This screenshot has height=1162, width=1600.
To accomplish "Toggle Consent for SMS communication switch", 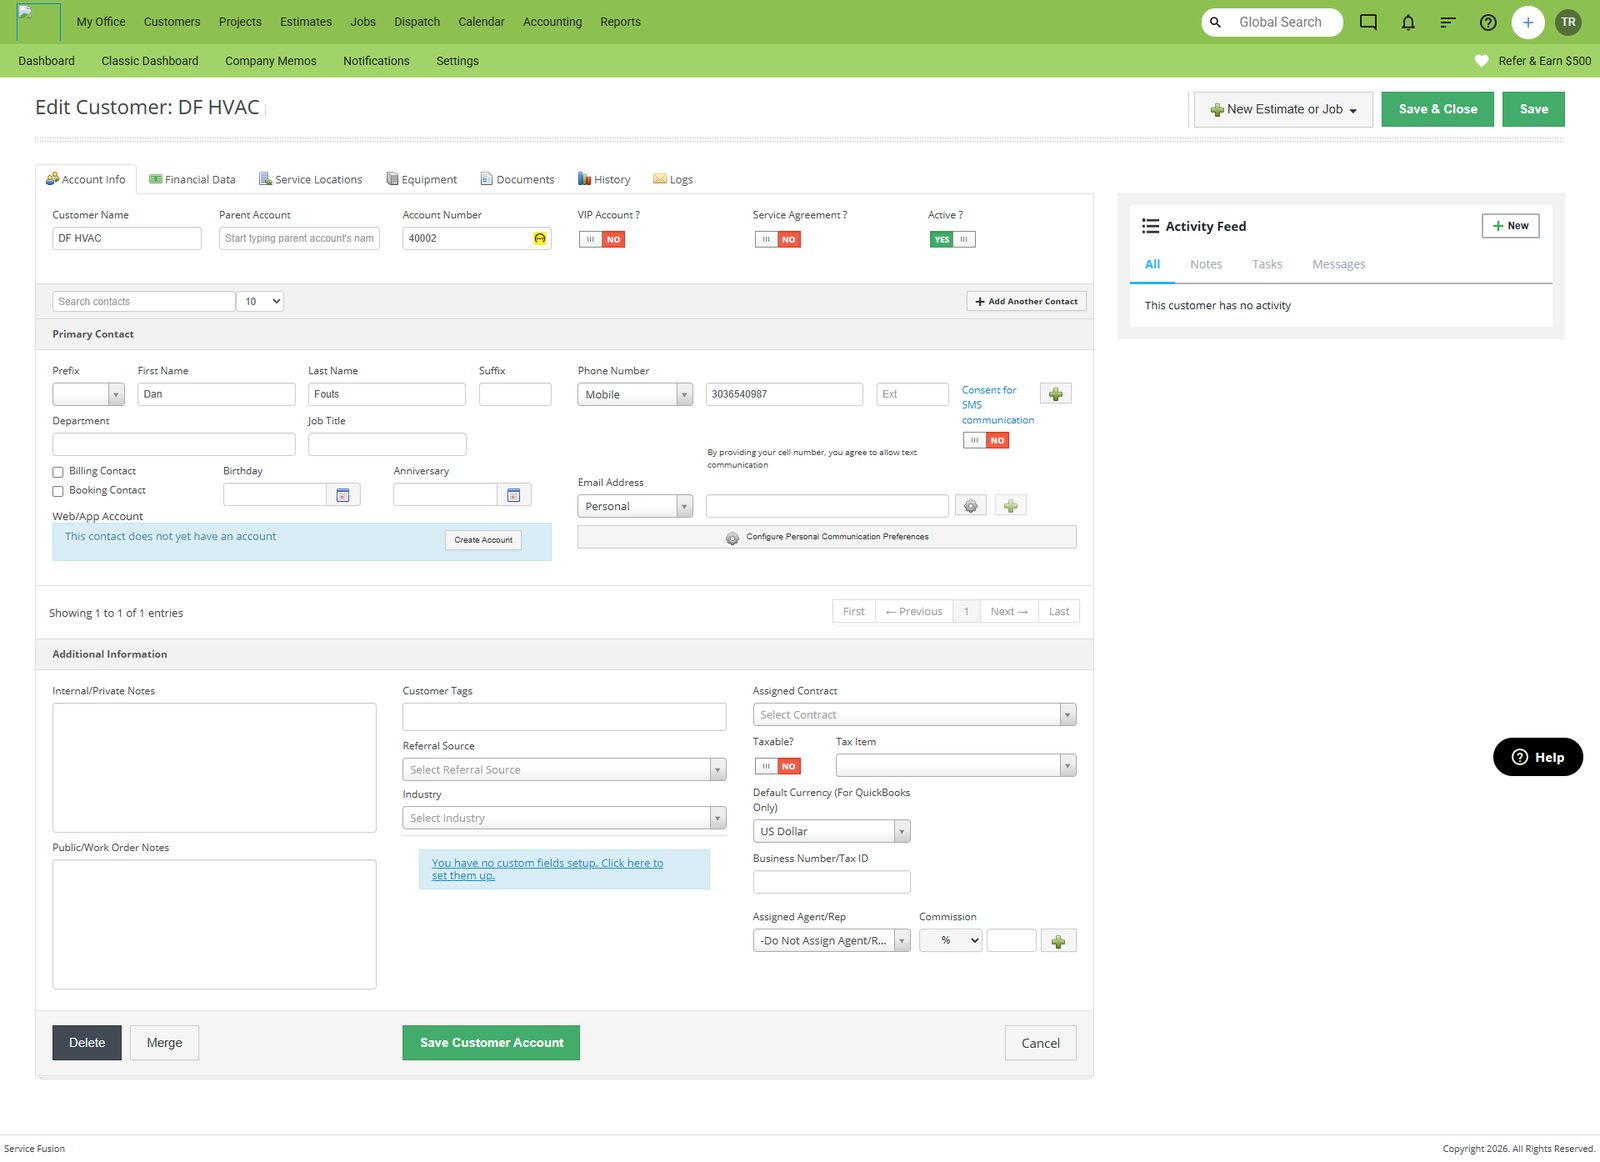I will [x=986, y=440].
